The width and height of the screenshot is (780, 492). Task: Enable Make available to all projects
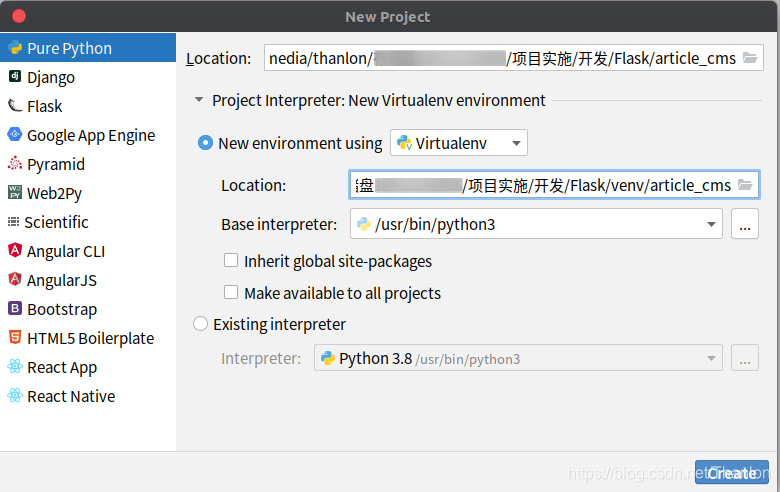231,292
